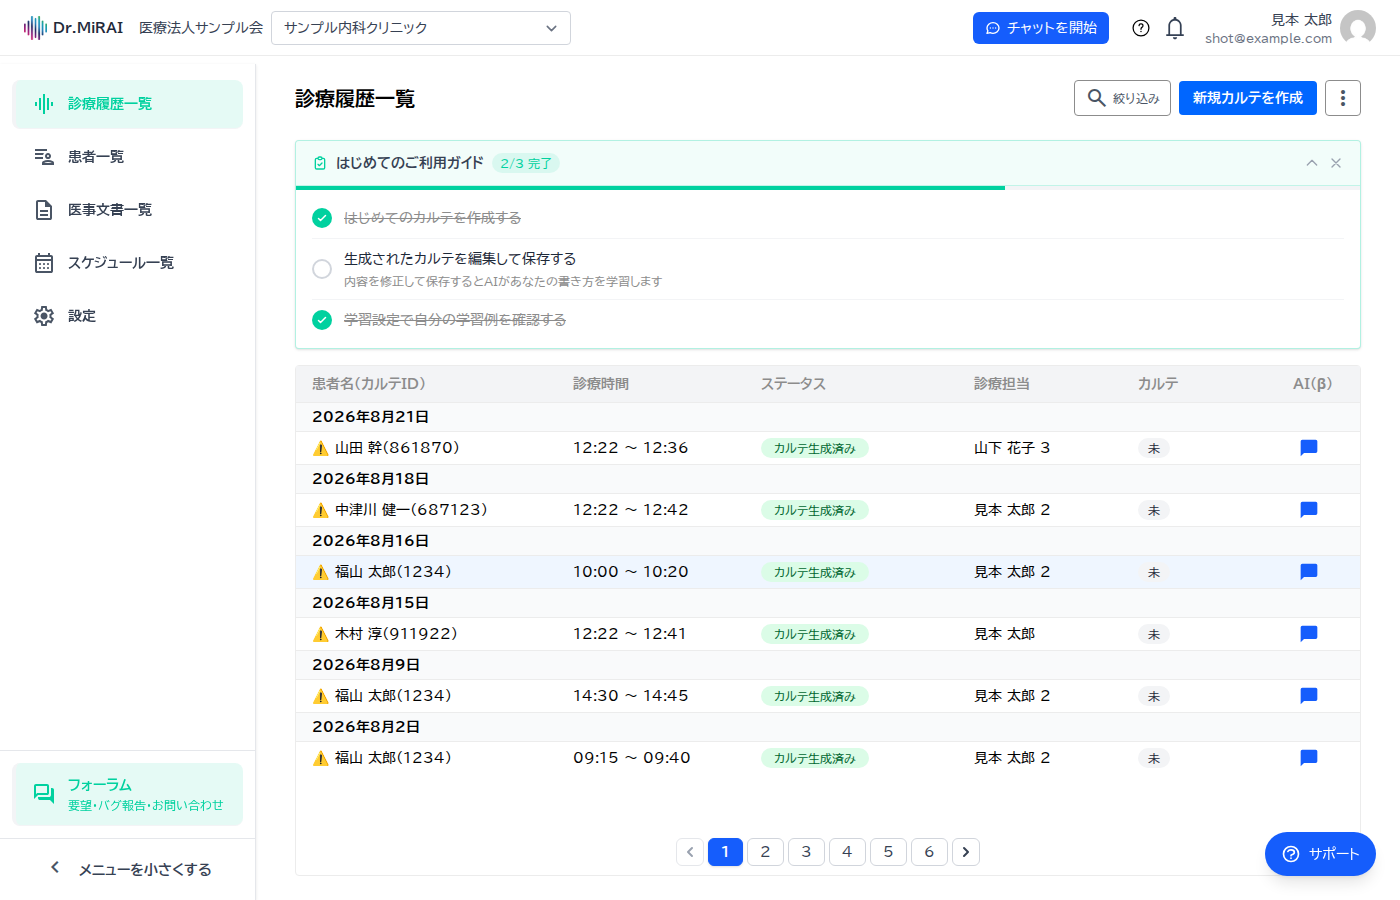Click 山下 花子 3 in 診療担当 column

[1012, 448]
